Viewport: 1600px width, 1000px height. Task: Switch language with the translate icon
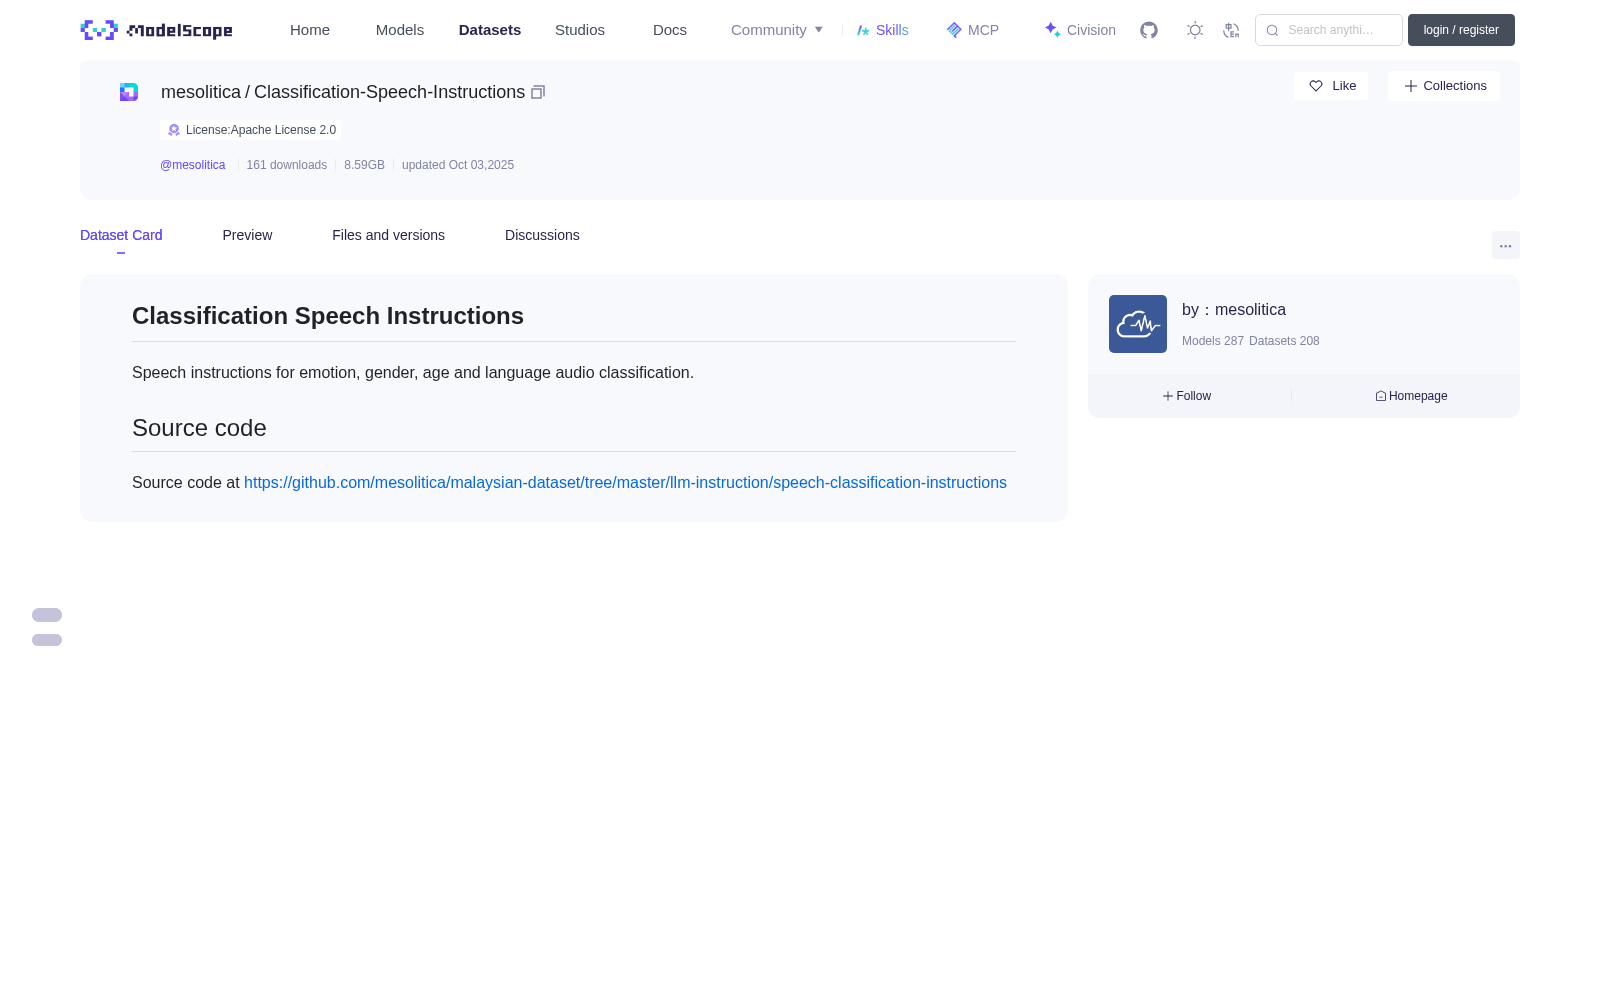click(1231, 30)
